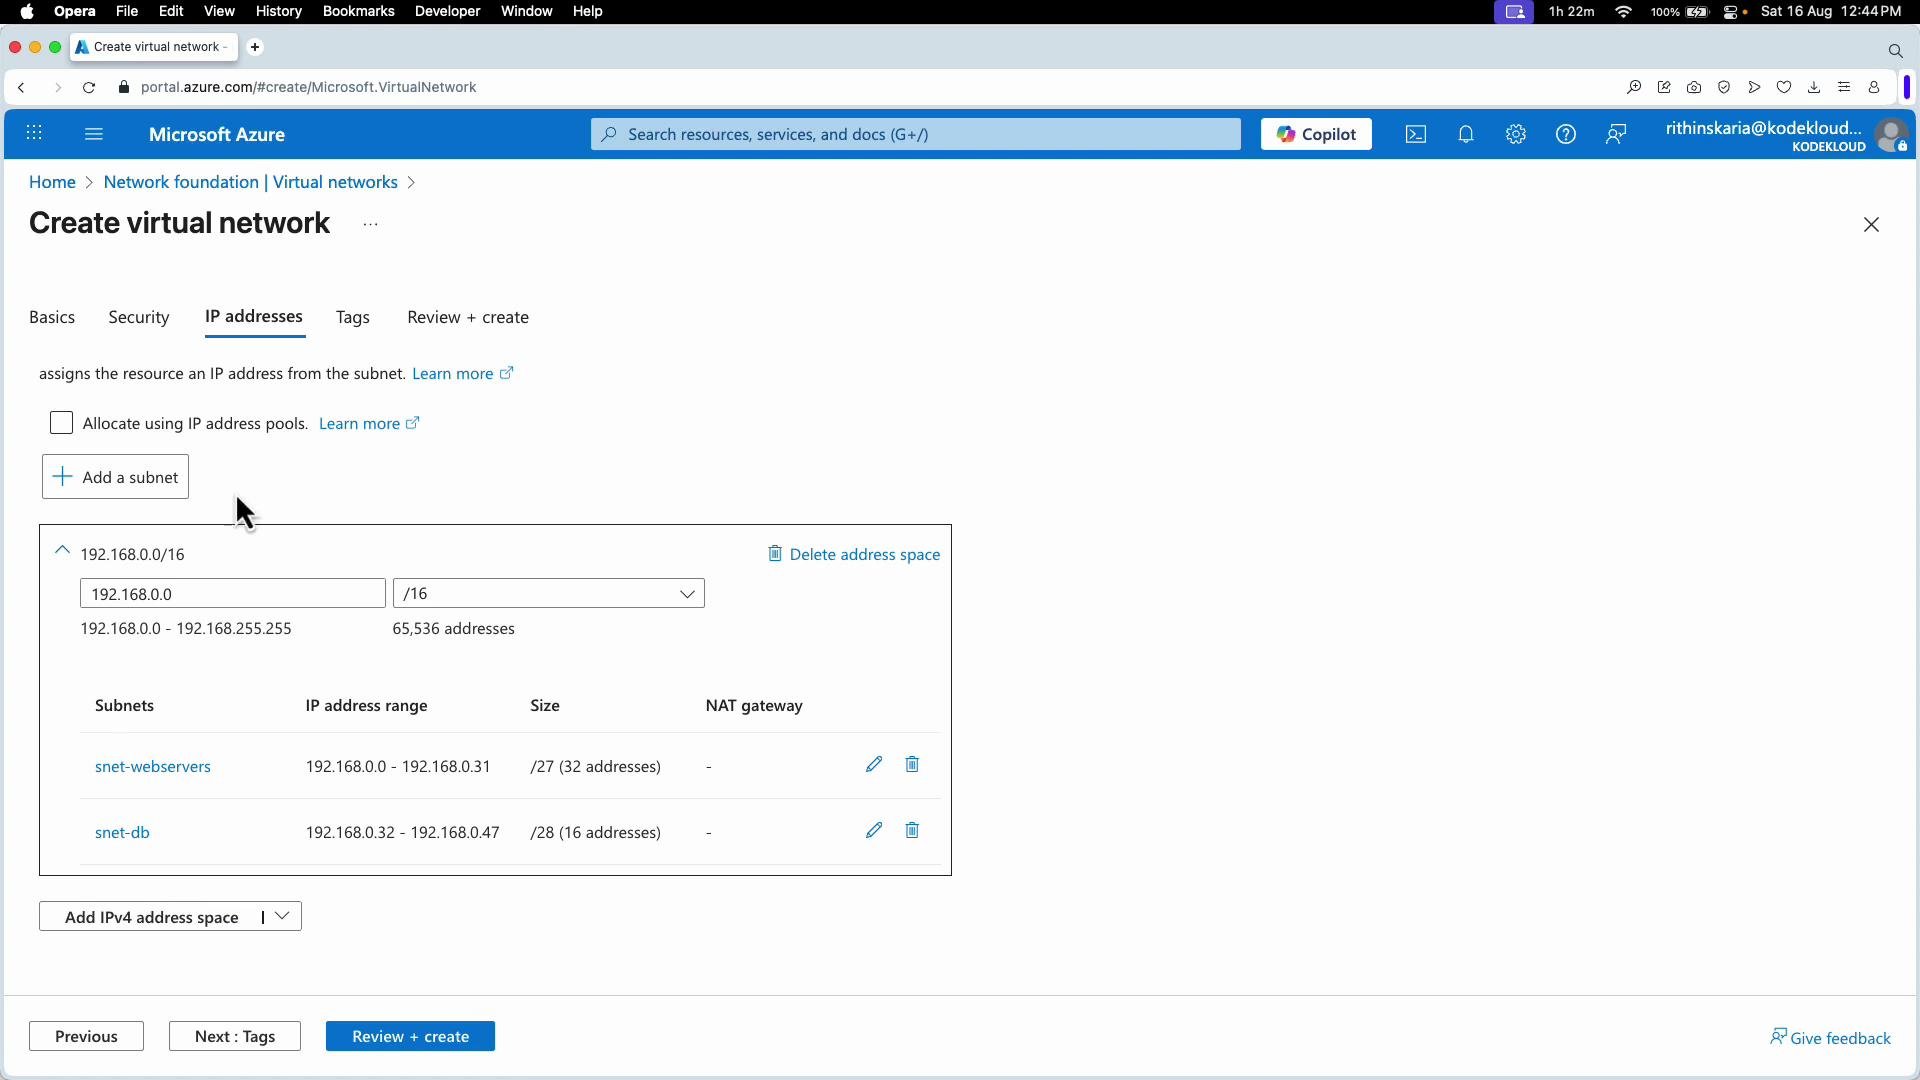Delete the snet-webservers subnet trash icon

pos(912,765)
